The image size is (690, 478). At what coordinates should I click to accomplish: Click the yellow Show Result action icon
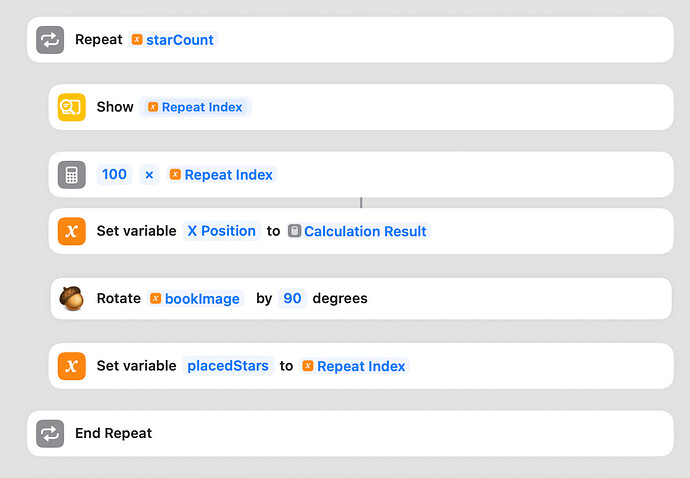click(x=72, y=107)
